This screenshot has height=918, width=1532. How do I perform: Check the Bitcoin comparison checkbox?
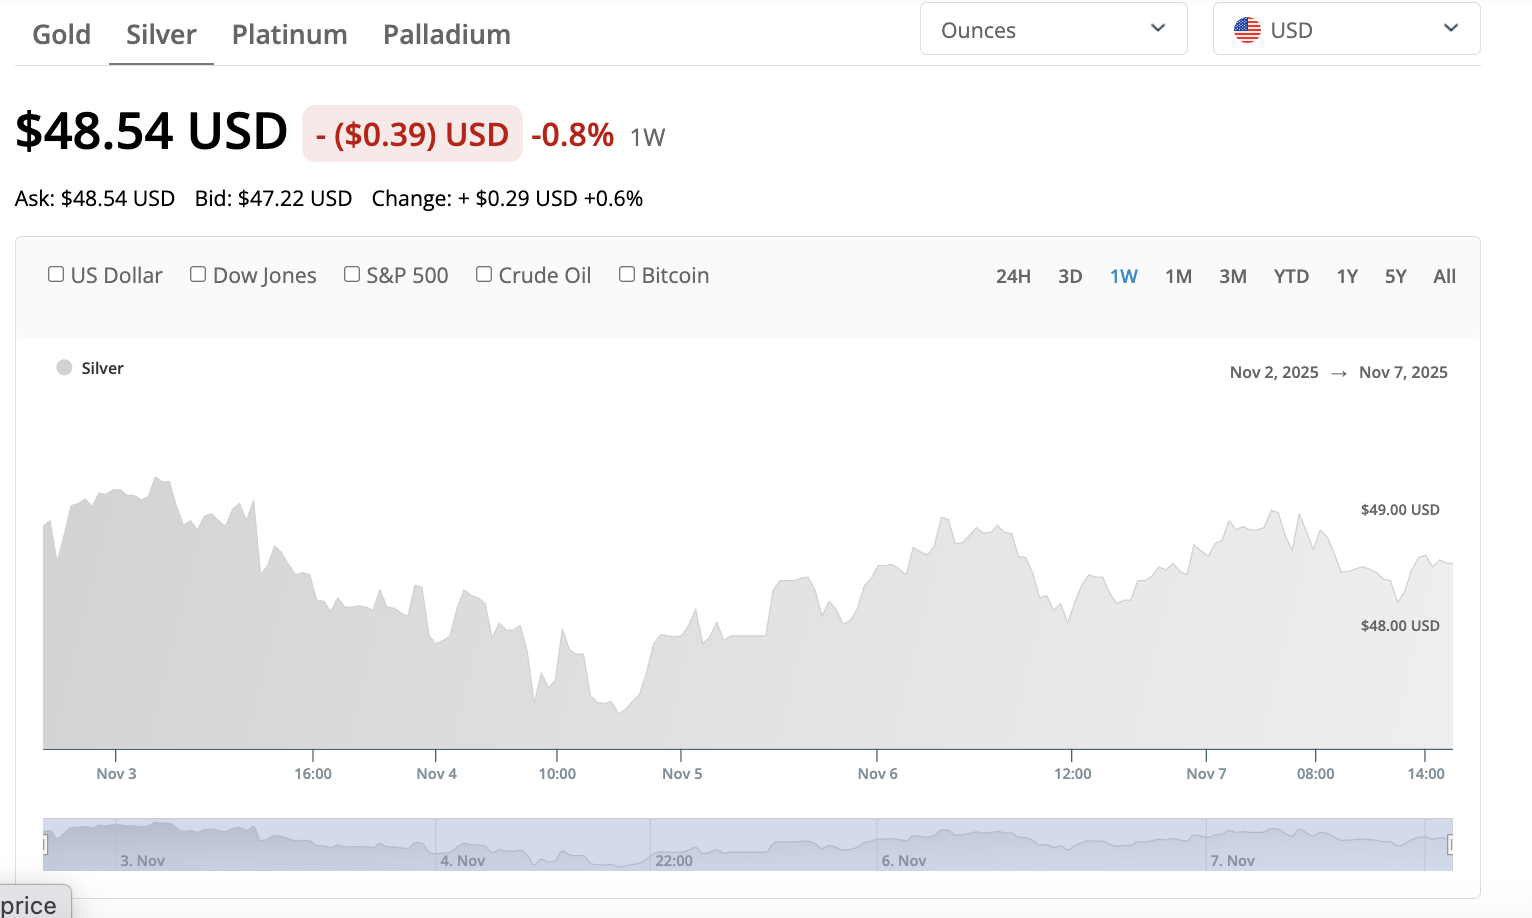coord(627,274)
